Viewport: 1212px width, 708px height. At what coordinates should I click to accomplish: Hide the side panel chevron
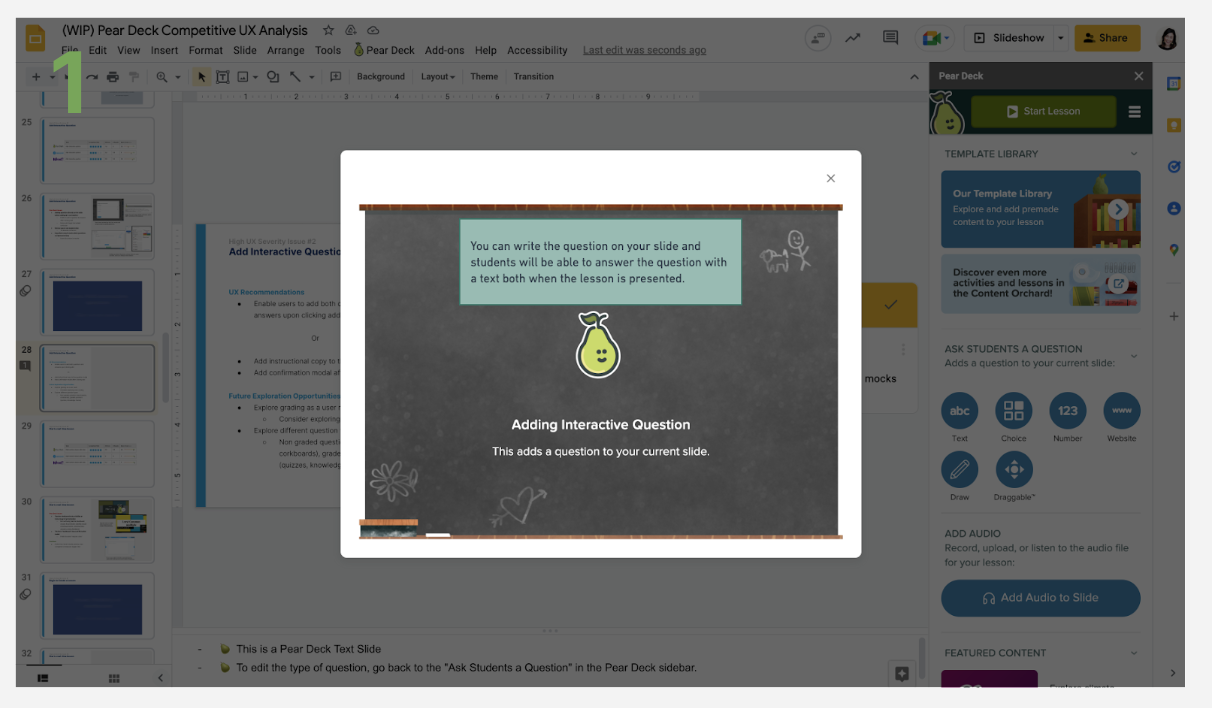[1174, 674]
